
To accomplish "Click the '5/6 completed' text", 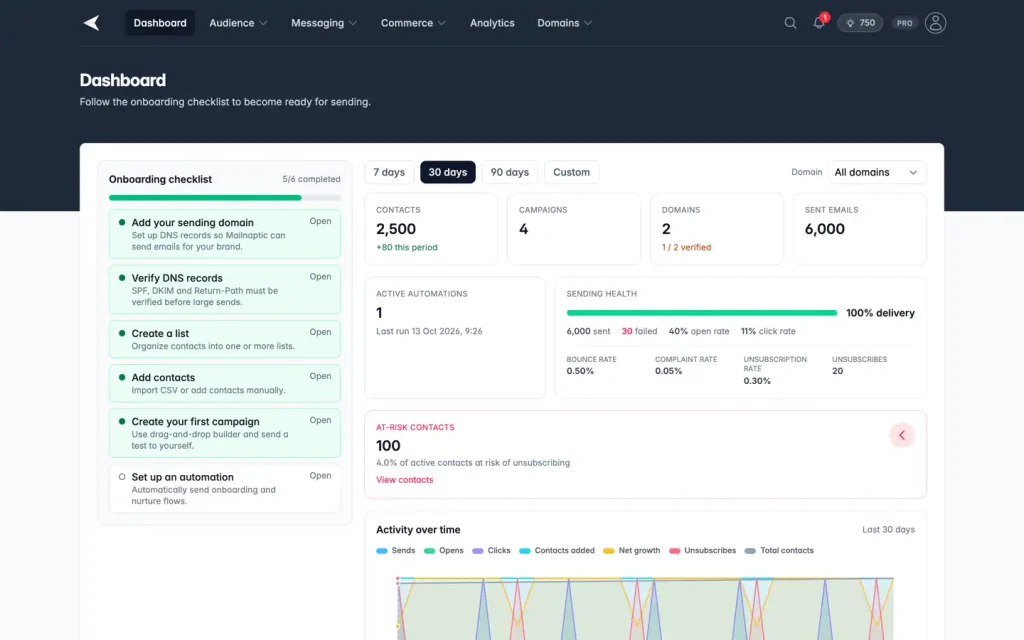I will (x=312, y=179).
